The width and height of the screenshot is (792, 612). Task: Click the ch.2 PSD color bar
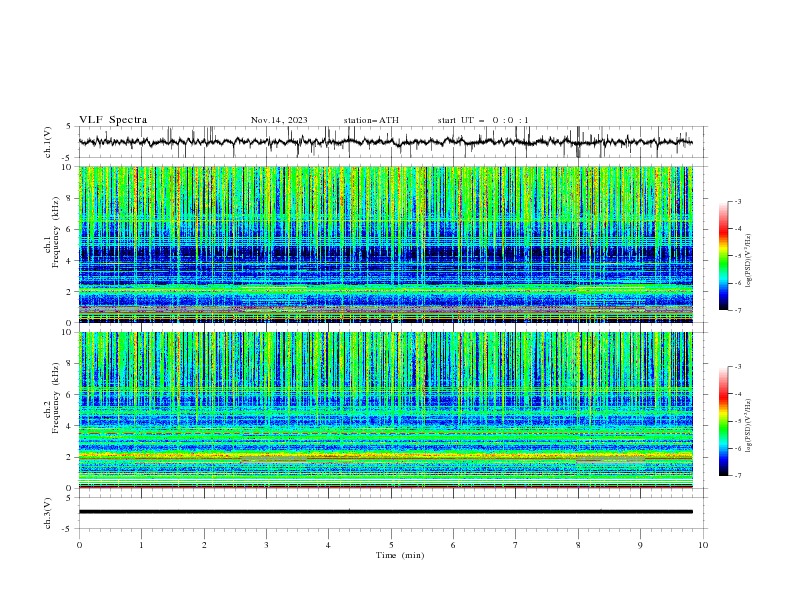723,421
